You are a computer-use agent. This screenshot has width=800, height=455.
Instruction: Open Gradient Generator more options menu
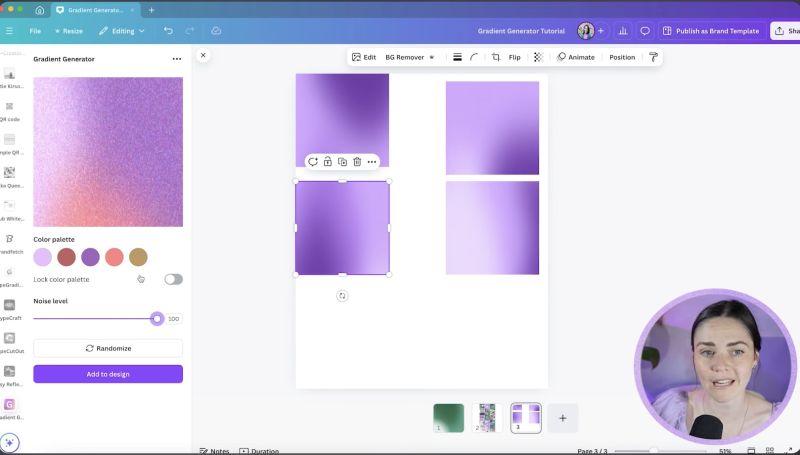point(177,59)
